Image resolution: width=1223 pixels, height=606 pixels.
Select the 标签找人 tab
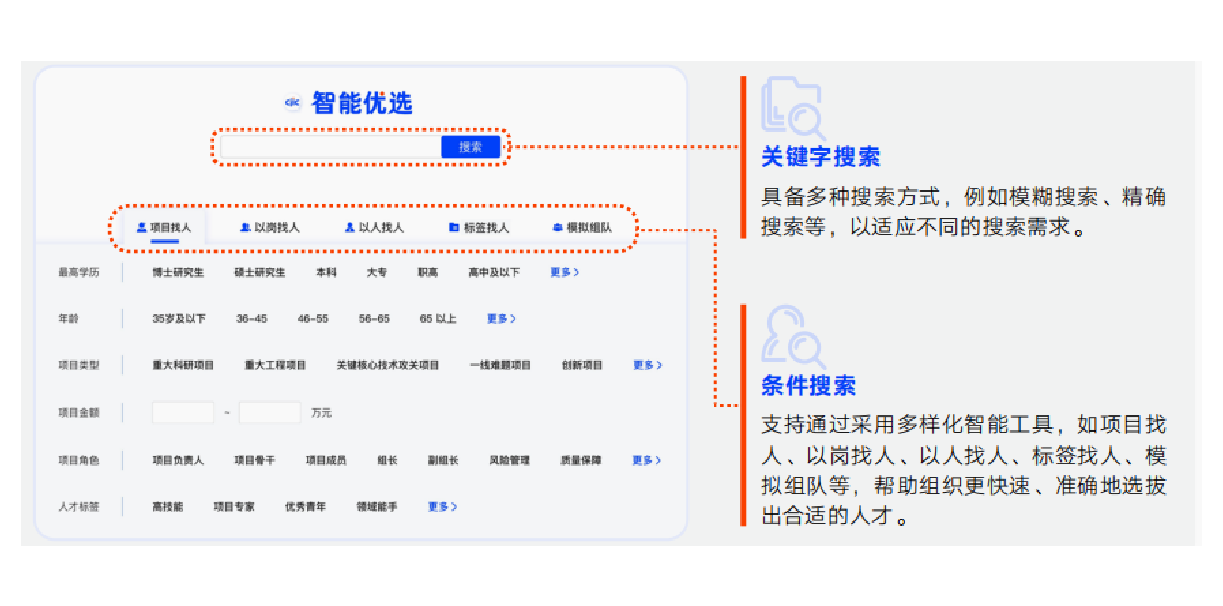tap(479, 228)
